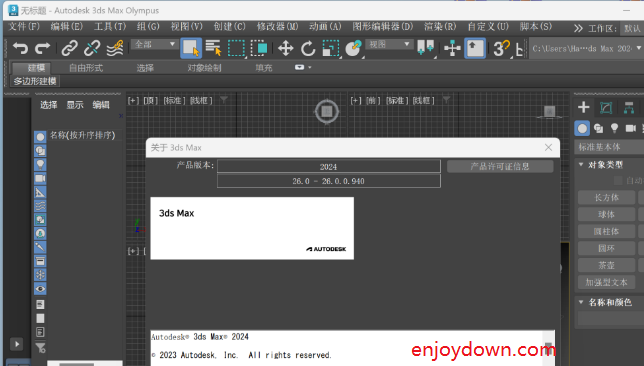Toggle Keyboard Shortcut Override button
The width and height of the screenshot is (644, 366).
click(x=475, y=48)
